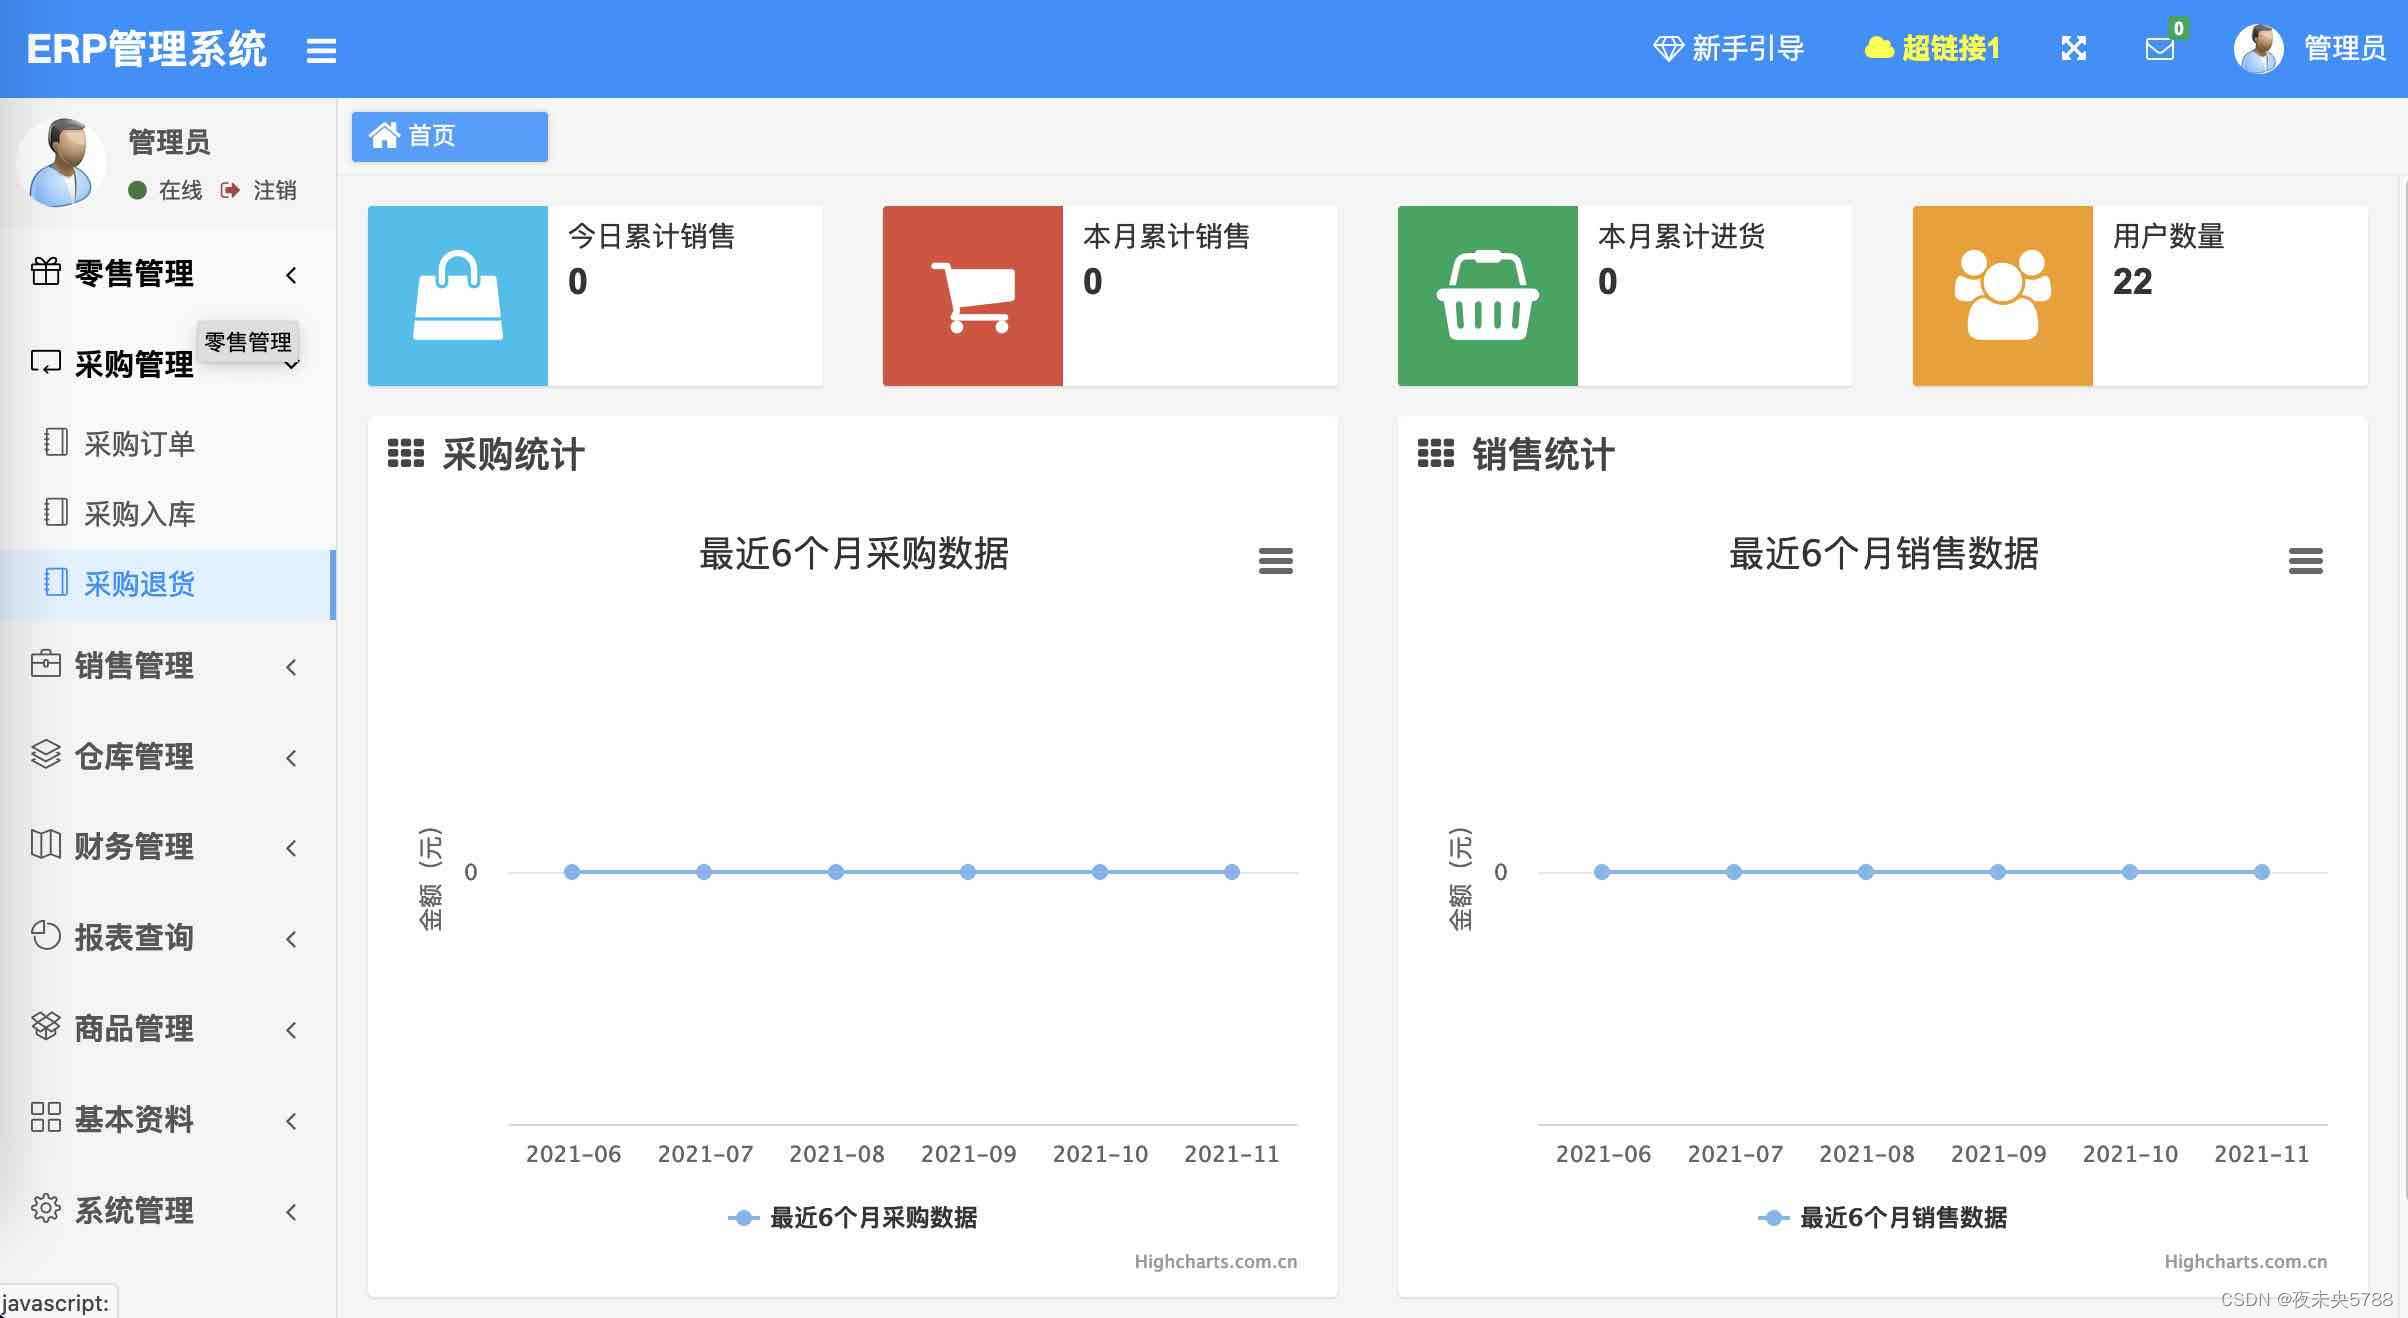Click the home icon on 首页 tab
2408x1318 pixels.
[x=385, y=136]
